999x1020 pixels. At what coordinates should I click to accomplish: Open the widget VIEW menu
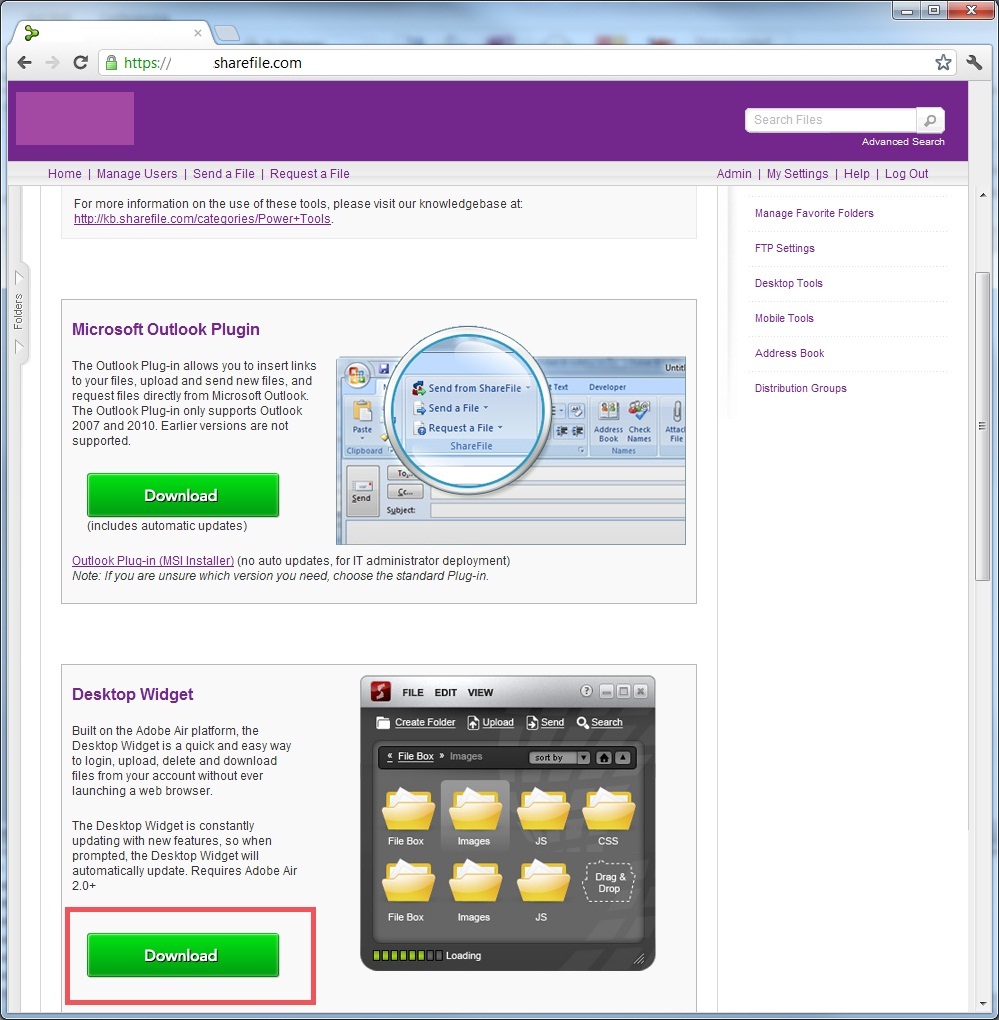[x=480, y=693]
